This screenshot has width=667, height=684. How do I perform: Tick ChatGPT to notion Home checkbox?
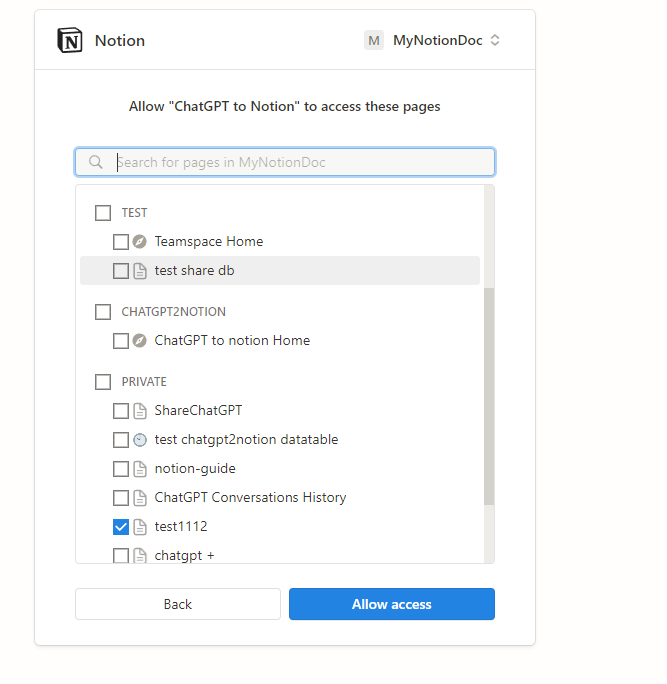121,341
